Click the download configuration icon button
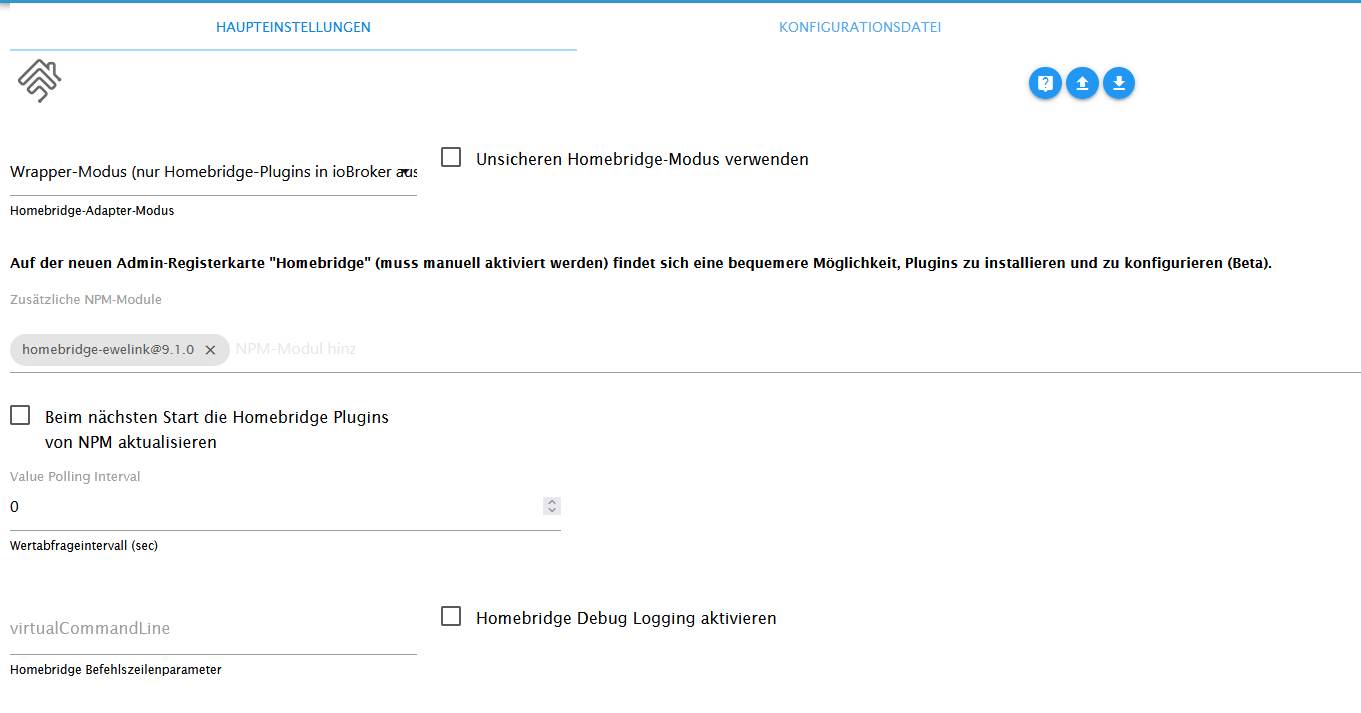The width and height of the screenshot is (1361, 713). 1119,84
